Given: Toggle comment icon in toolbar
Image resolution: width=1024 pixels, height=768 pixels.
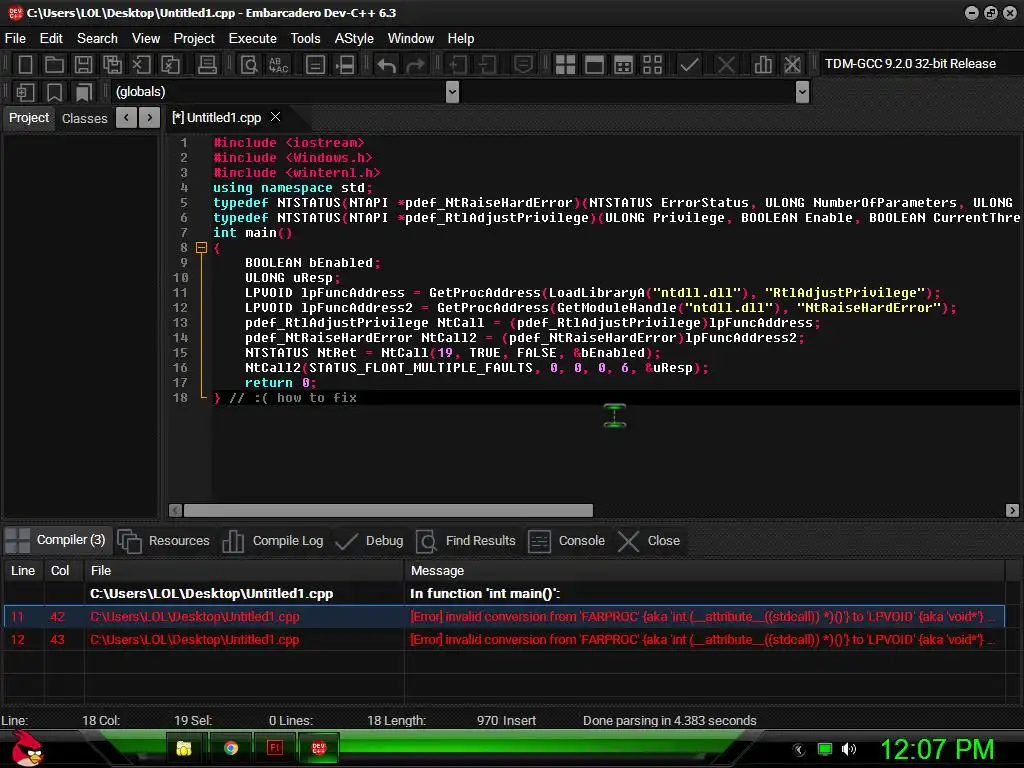Looking at the screenshot, I should pyautogui.click(x=523, y=65).
